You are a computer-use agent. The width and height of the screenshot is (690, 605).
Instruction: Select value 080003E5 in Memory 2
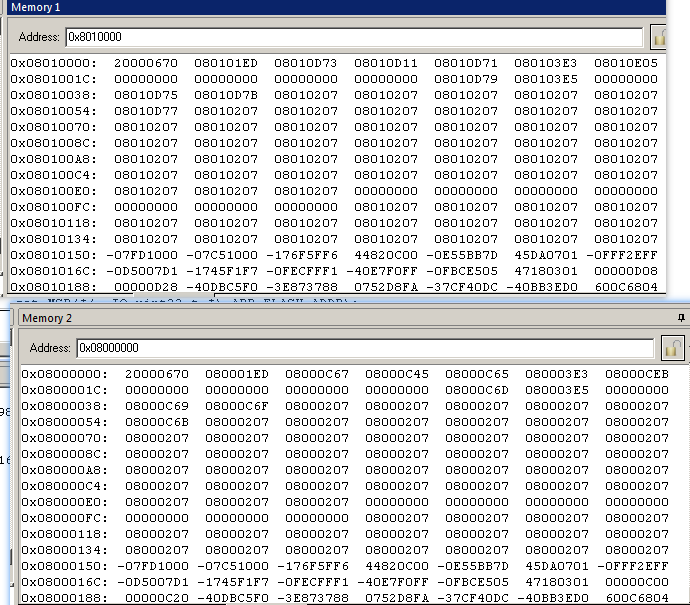(x=557, y=390)
